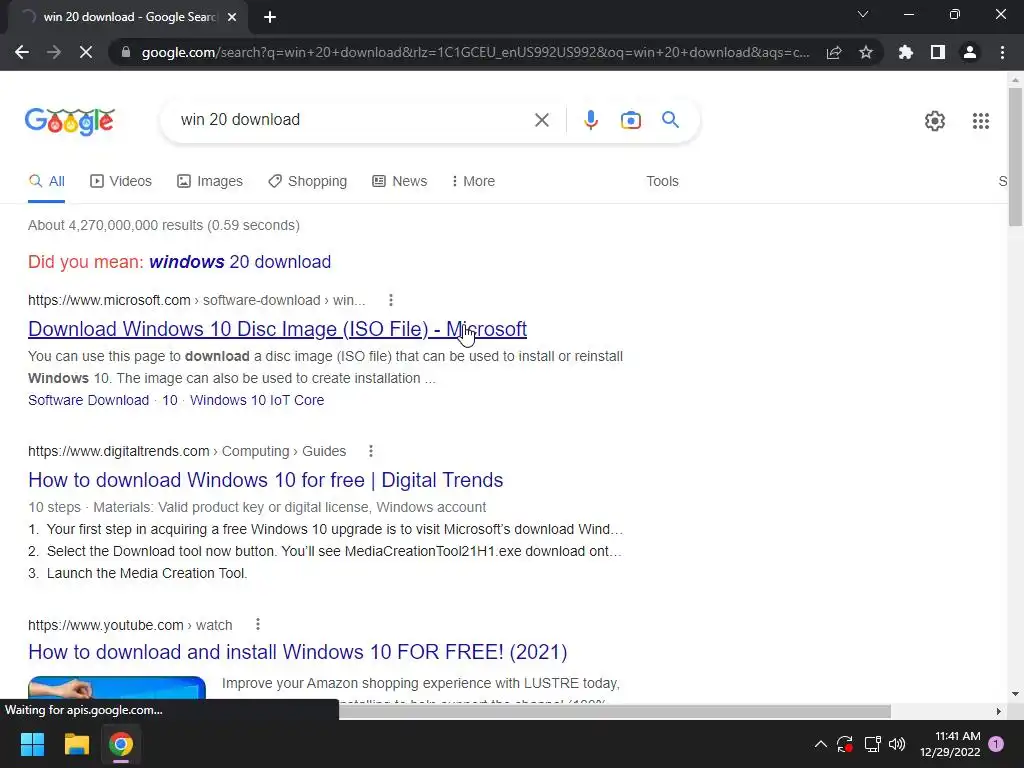Share this page from the address bar
This screenshot has width=1024, height=768.
coord(834,52)
